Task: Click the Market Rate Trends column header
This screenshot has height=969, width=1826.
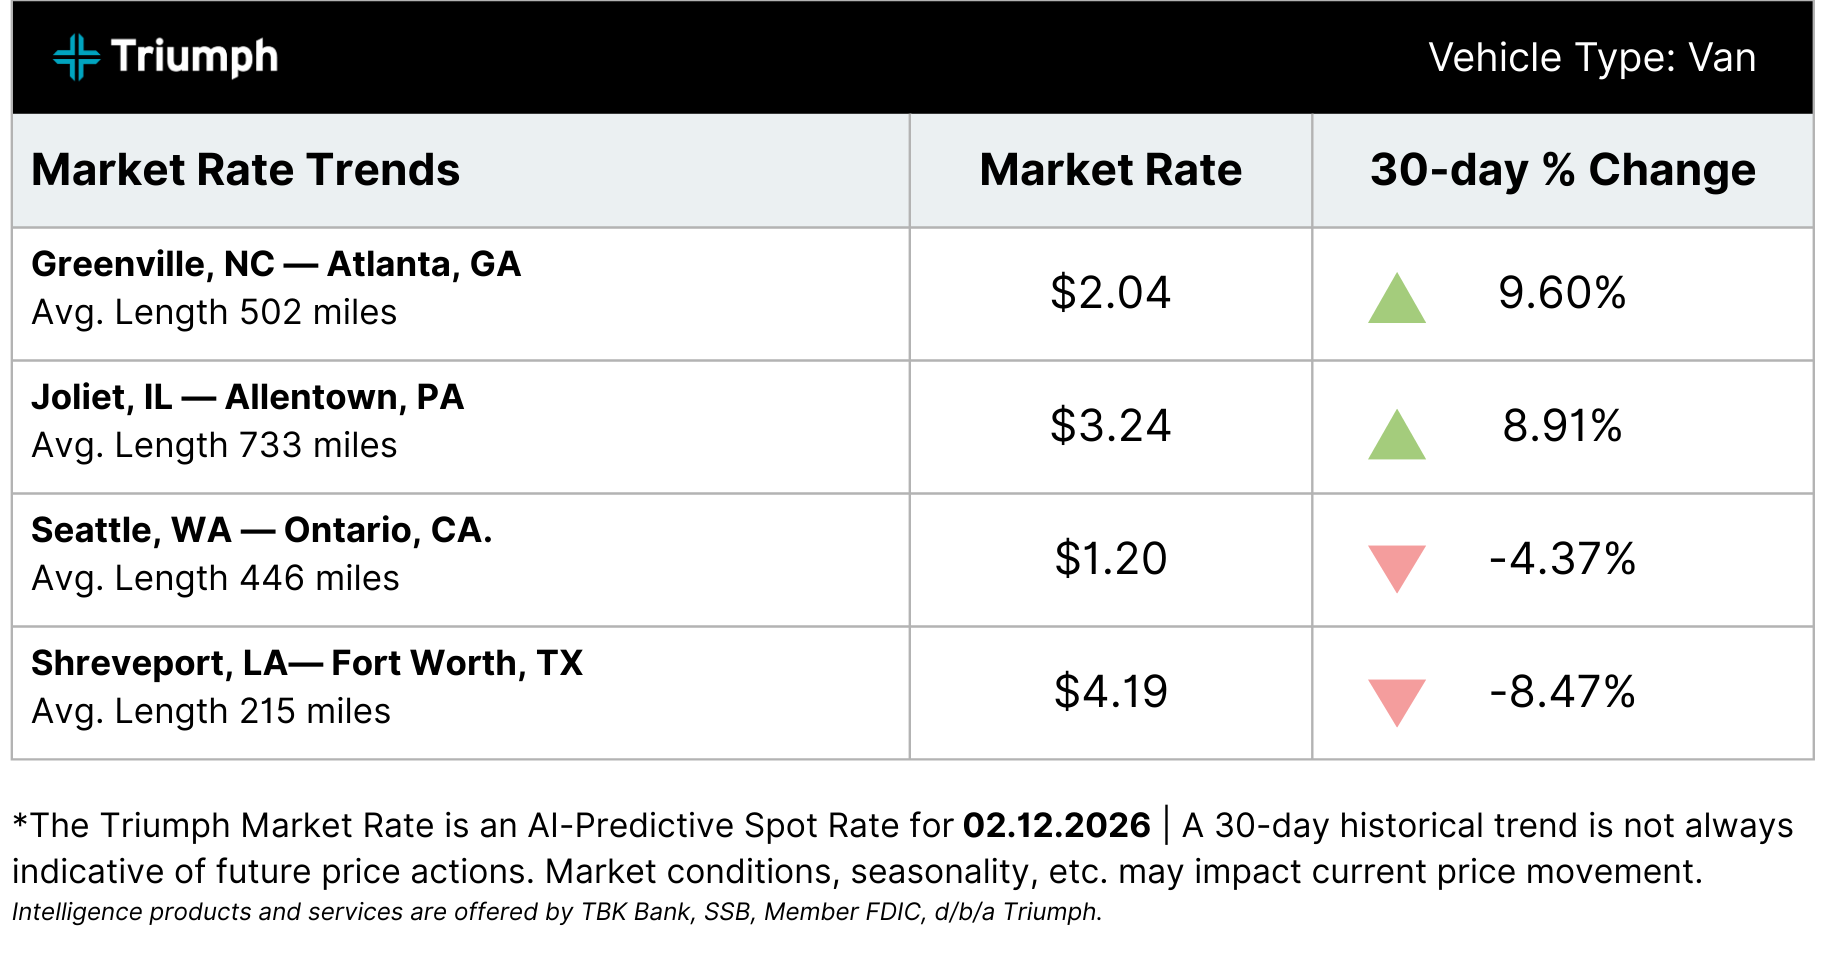Action: pos(246,170)
